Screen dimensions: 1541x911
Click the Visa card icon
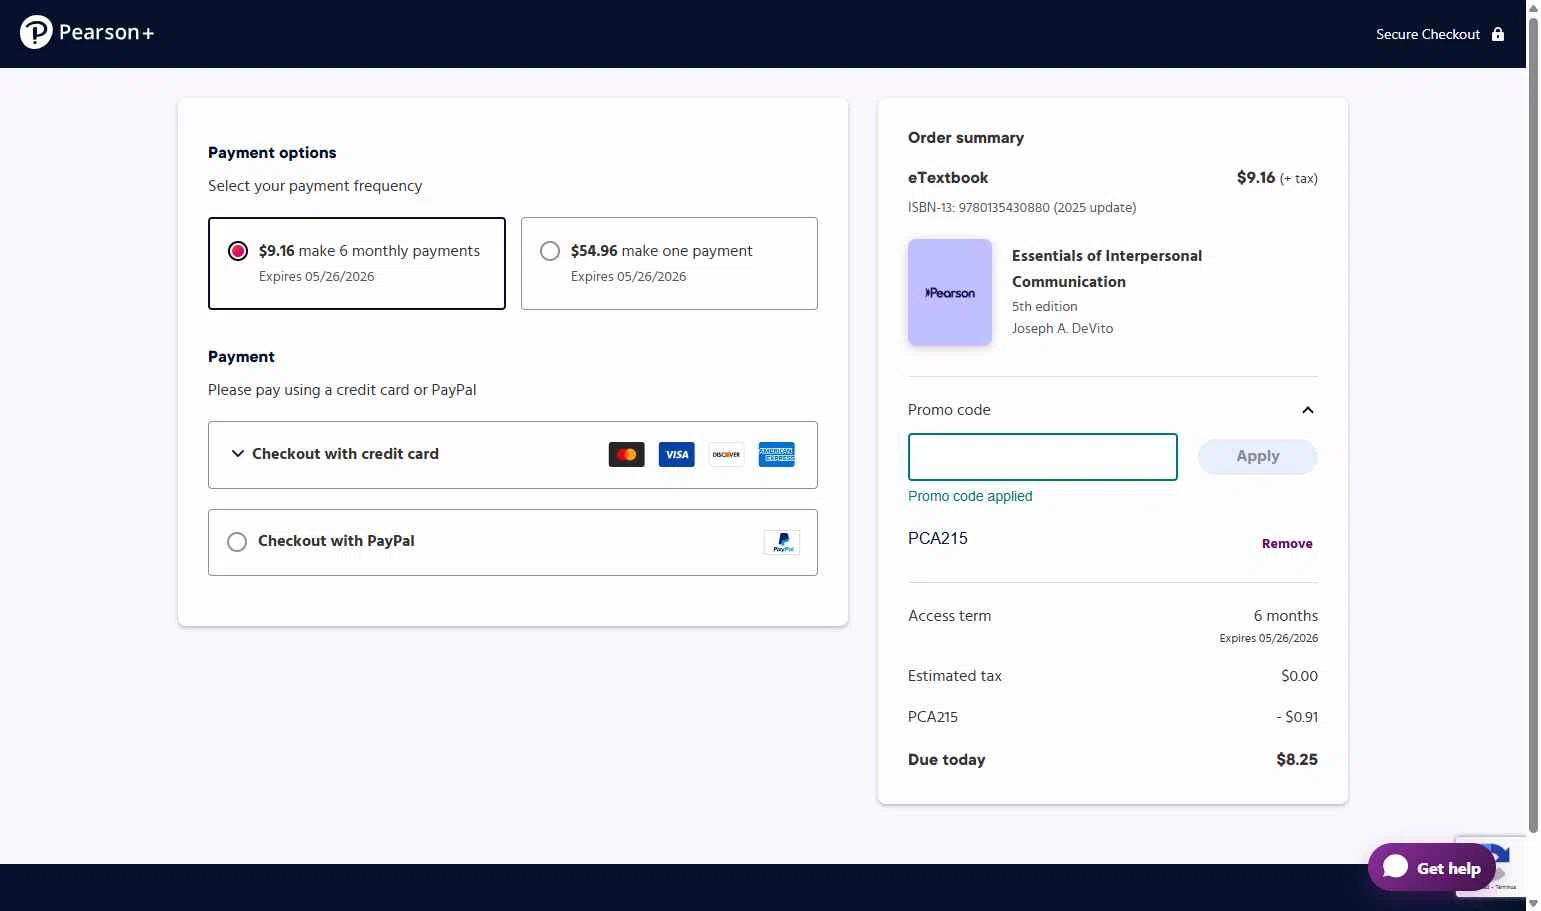677,455
